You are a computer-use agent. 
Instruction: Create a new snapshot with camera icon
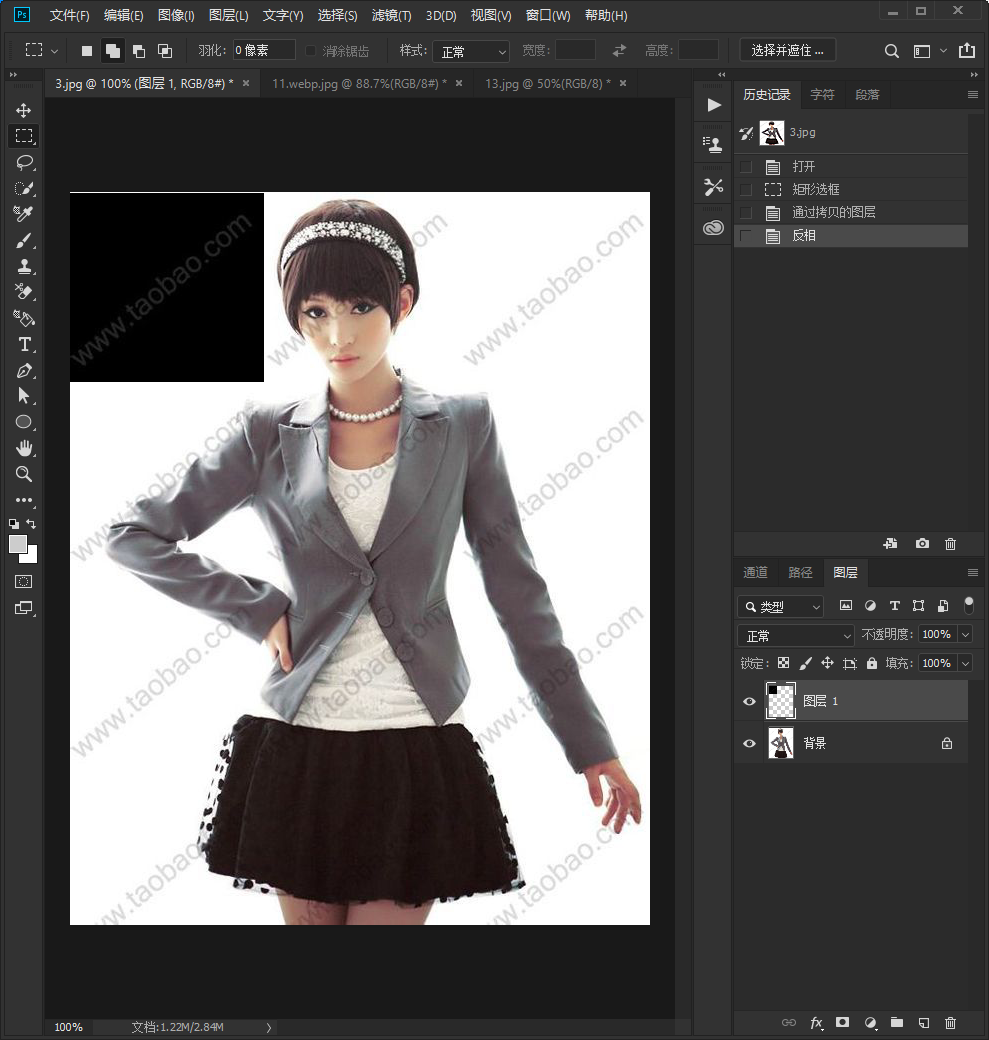[922, 543]
